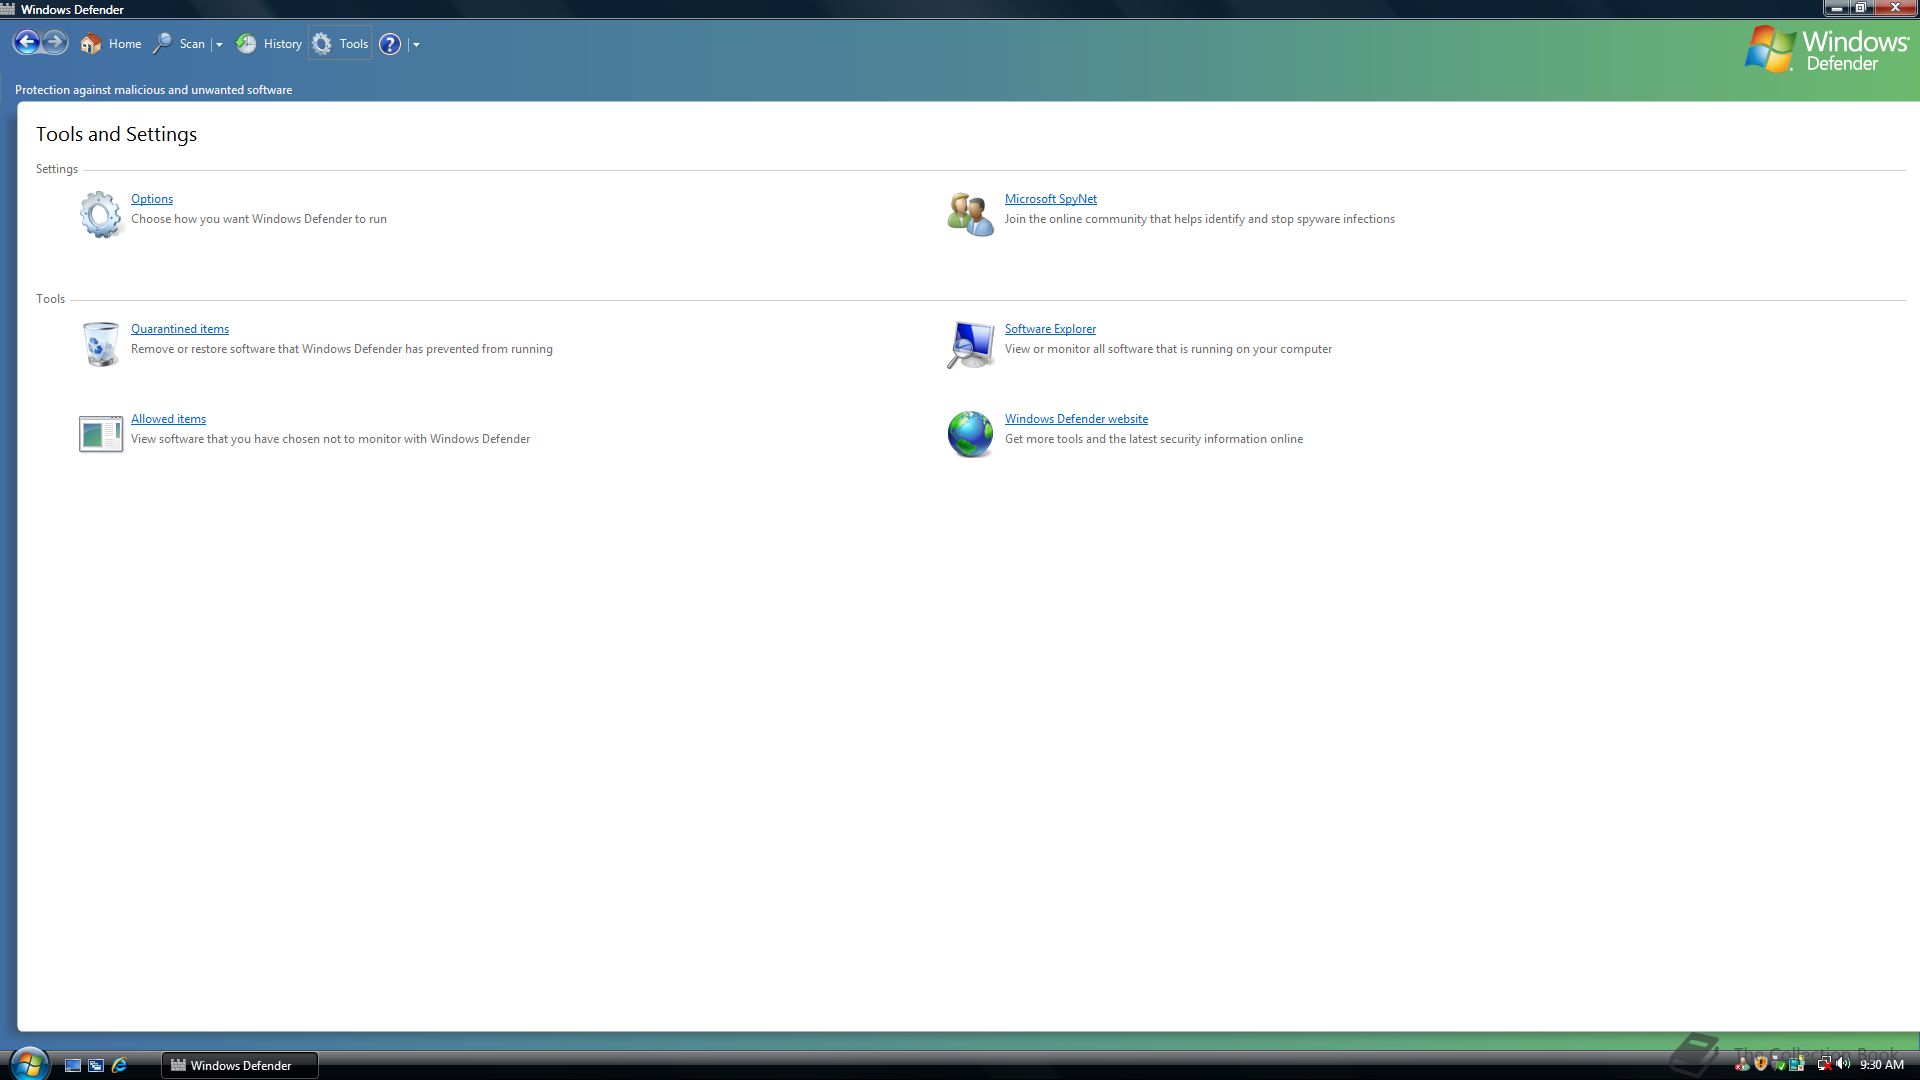Click the Software Explorer monitor icon

pos(970,344)
